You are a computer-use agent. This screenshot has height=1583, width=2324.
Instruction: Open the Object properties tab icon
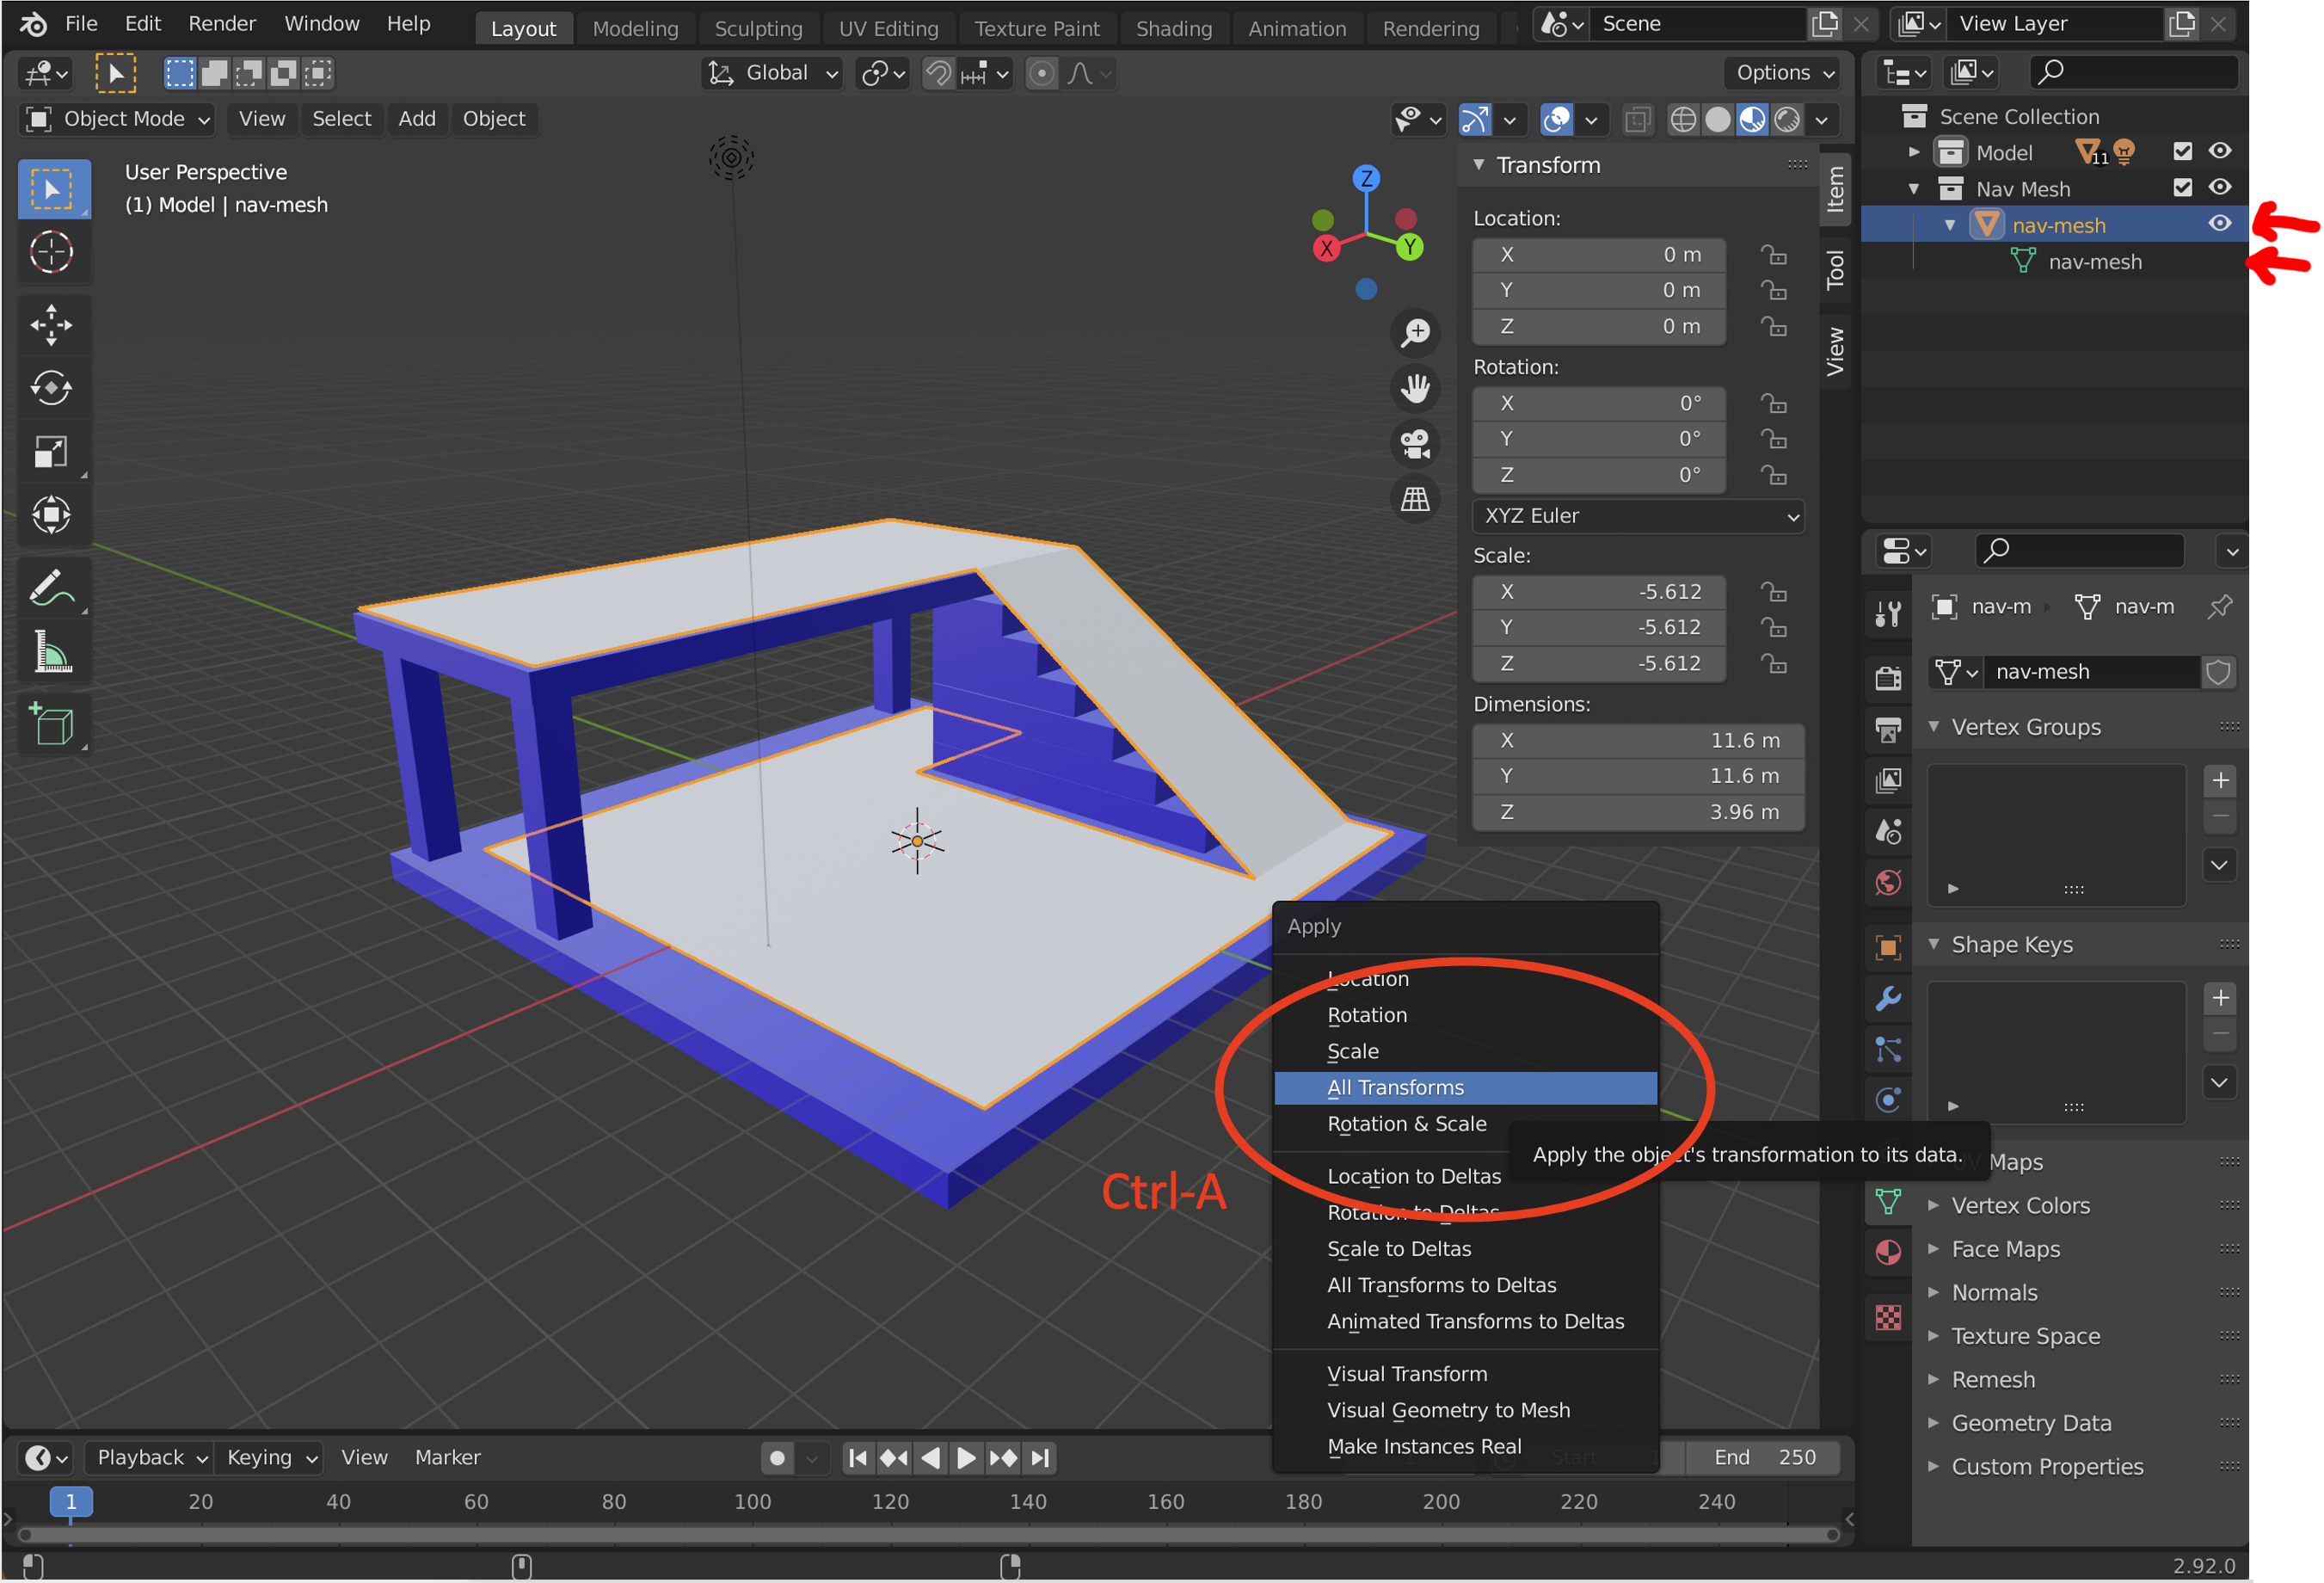point(1888,947)
